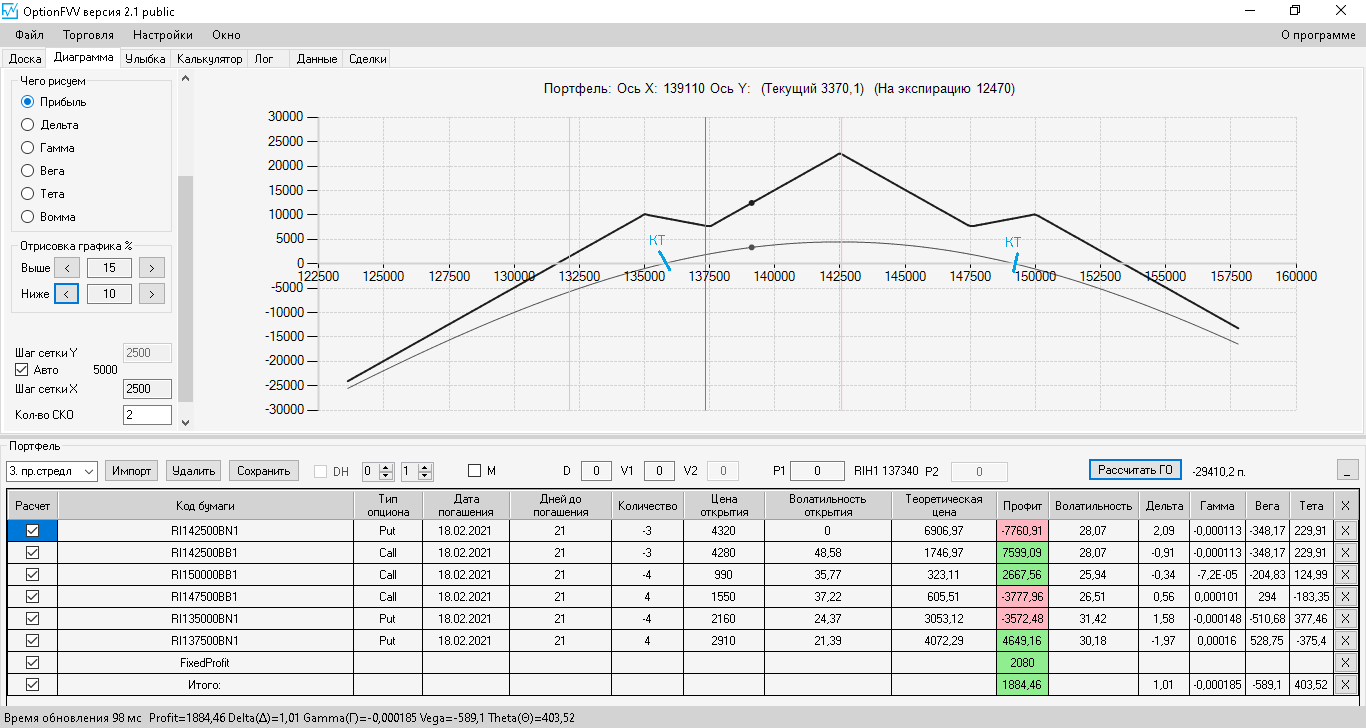
Task: Remove the RI150000BB1 Call position
Action: 1344,575
